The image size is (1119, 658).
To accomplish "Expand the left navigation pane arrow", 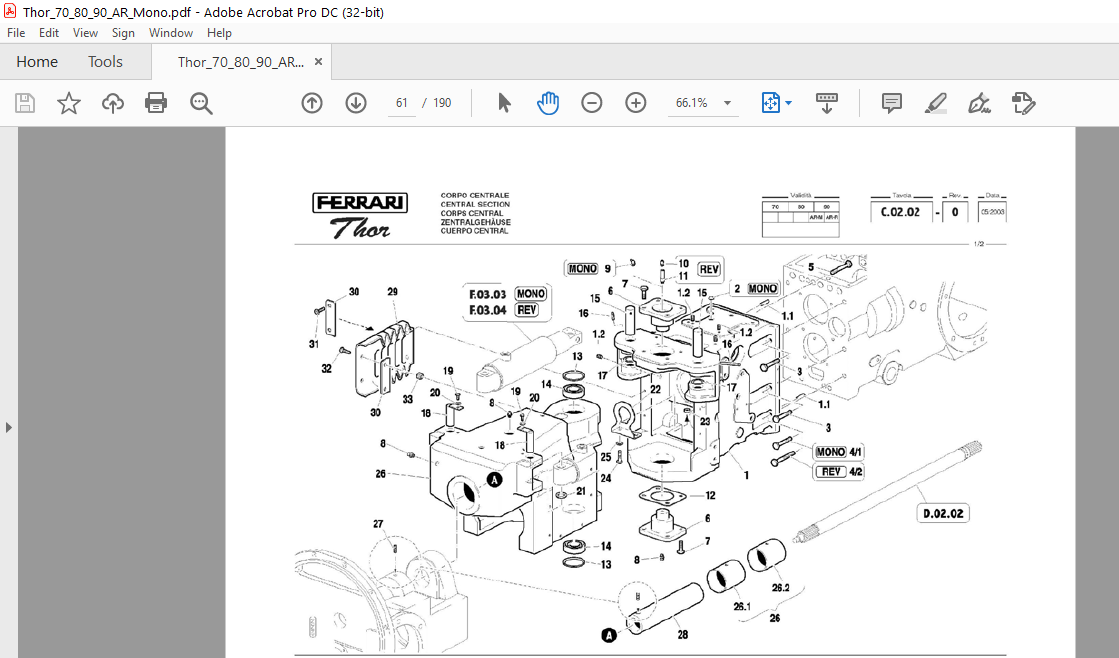I will tap(9, 427).
